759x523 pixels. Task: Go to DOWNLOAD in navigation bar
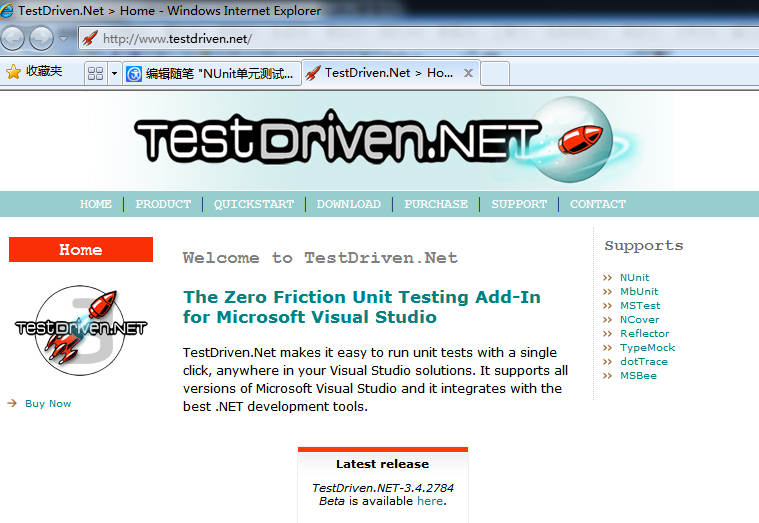[349, 204]
